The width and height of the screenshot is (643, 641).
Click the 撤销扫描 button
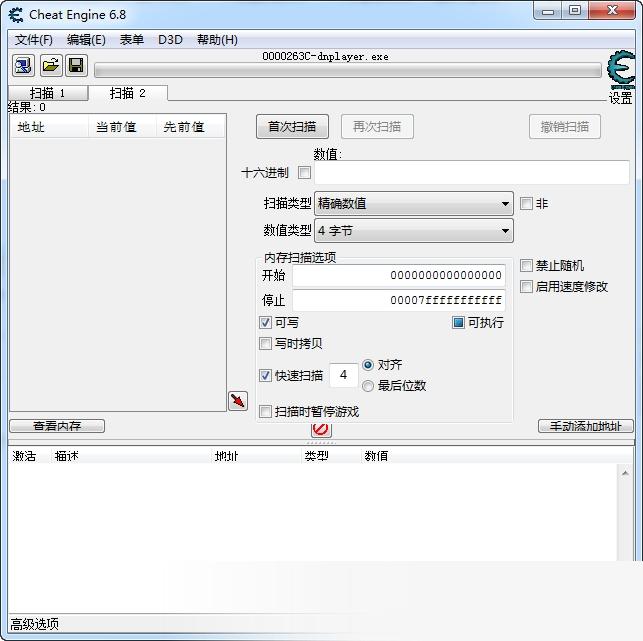coord(565,127)
